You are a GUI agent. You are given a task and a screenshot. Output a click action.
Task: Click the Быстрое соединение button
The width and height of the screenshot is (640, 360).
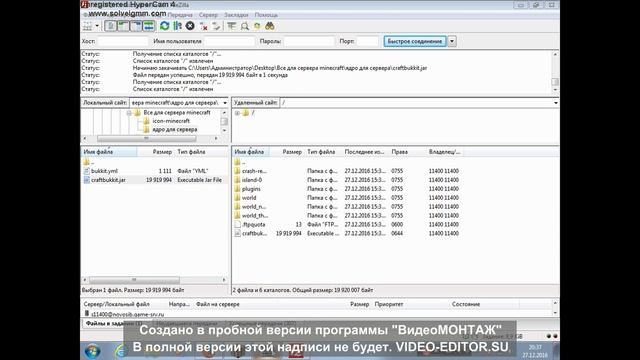pos(415,41)
